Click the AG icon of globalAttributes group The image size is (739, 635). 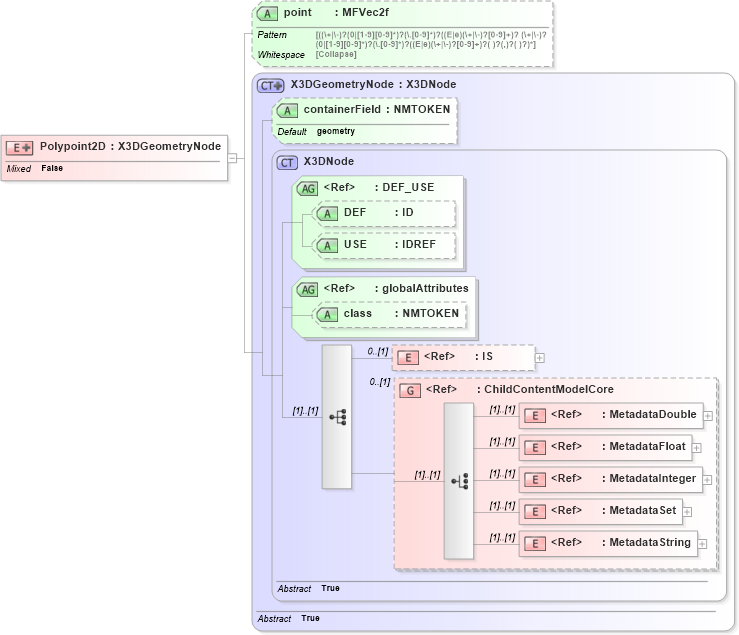click(308, 289)
